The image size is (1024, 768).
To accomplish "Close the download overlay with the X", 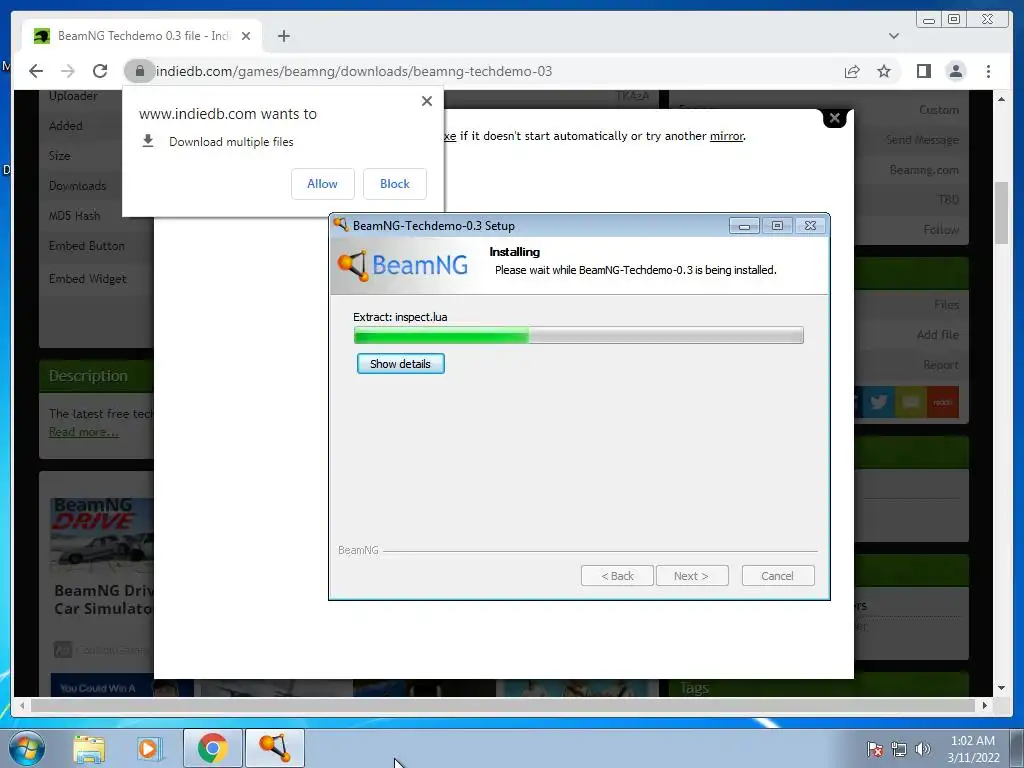I will pos(835,118).
